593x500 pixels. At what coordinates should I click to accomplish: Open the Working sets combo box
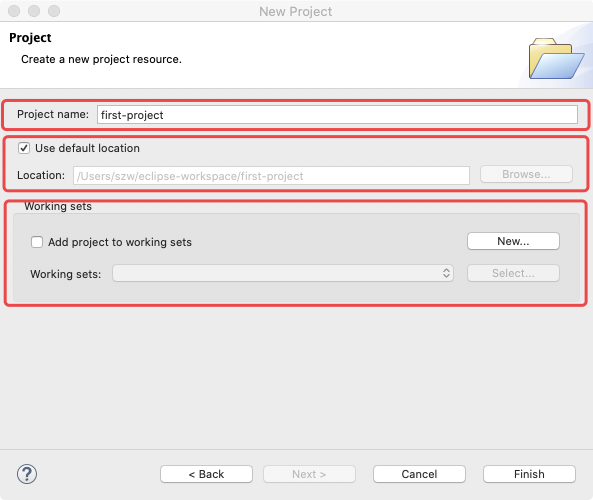283,273
